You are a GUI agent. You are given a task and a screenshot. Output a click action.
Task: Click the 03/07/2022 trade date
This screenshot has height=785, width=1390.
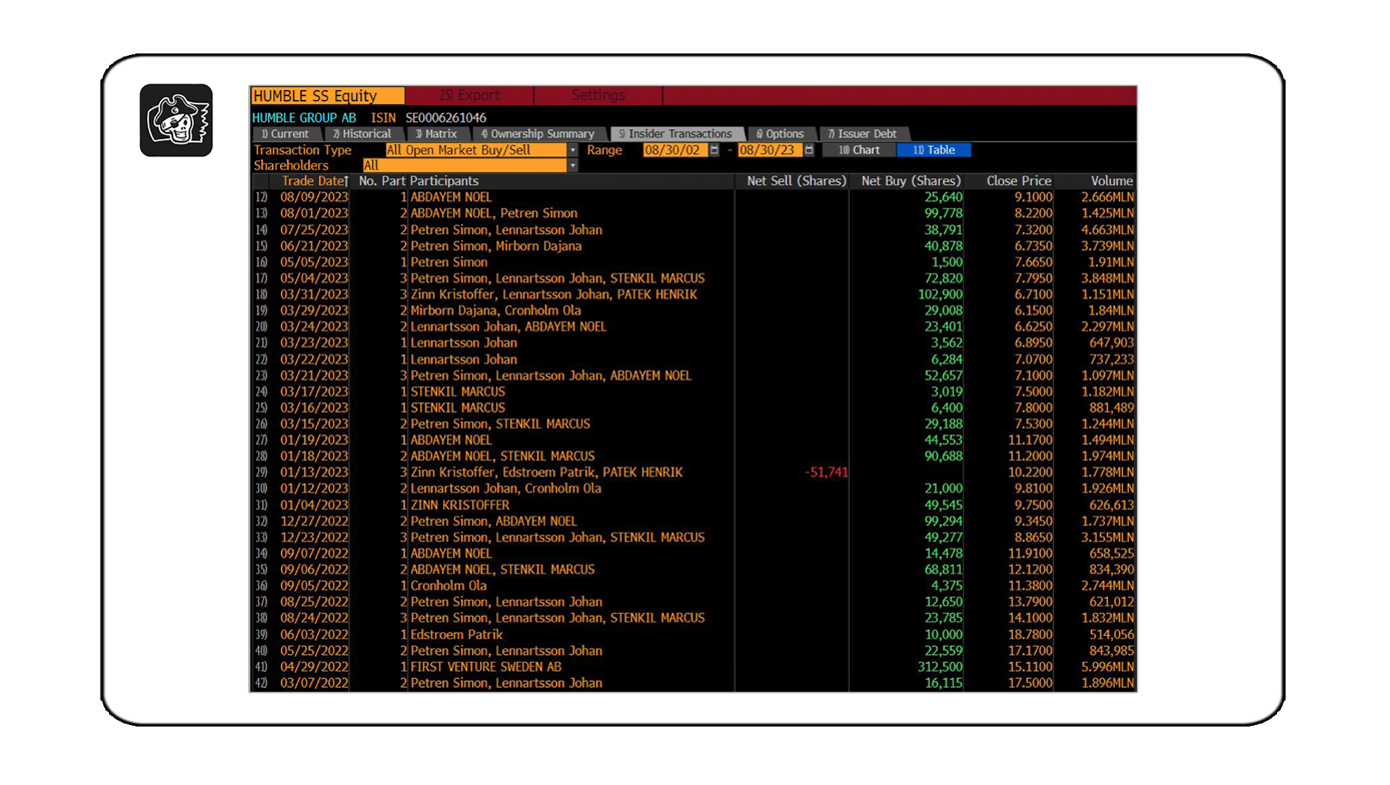pos(314,683)
